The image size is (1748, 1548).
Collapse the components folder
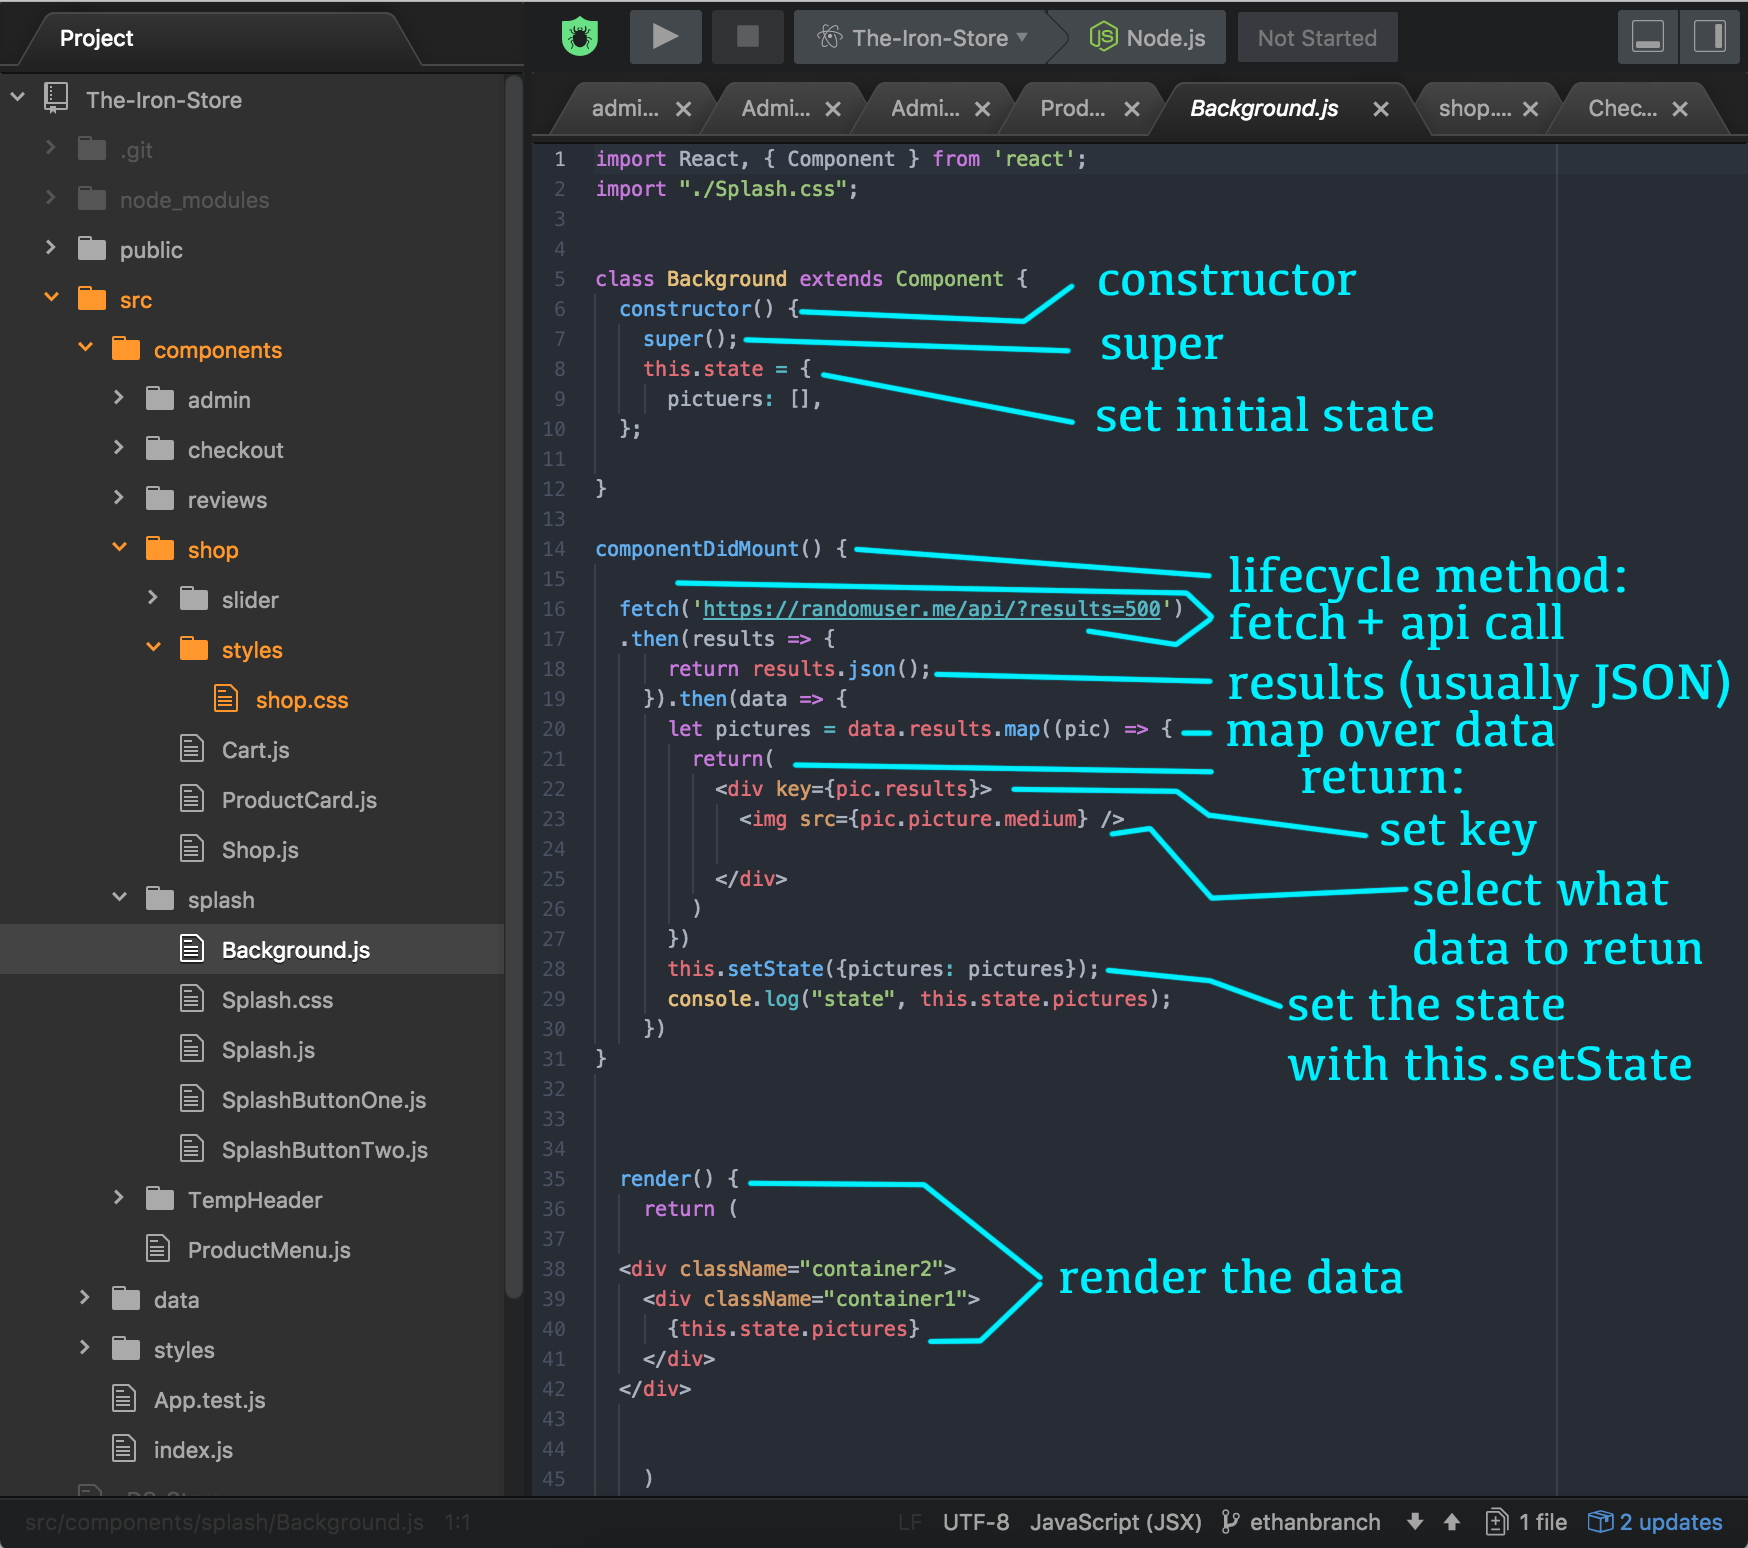click(85, 349)
